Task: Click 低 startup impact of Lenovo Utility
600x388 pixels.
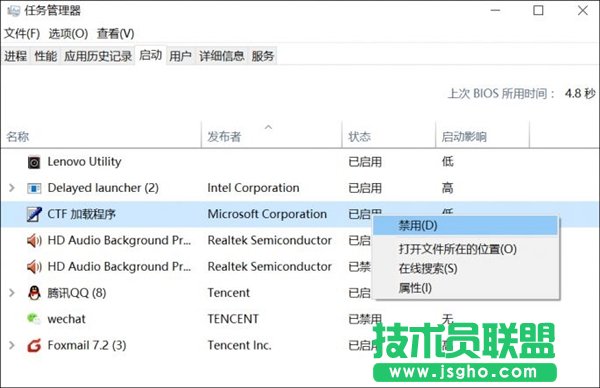Action: point(447,162)
